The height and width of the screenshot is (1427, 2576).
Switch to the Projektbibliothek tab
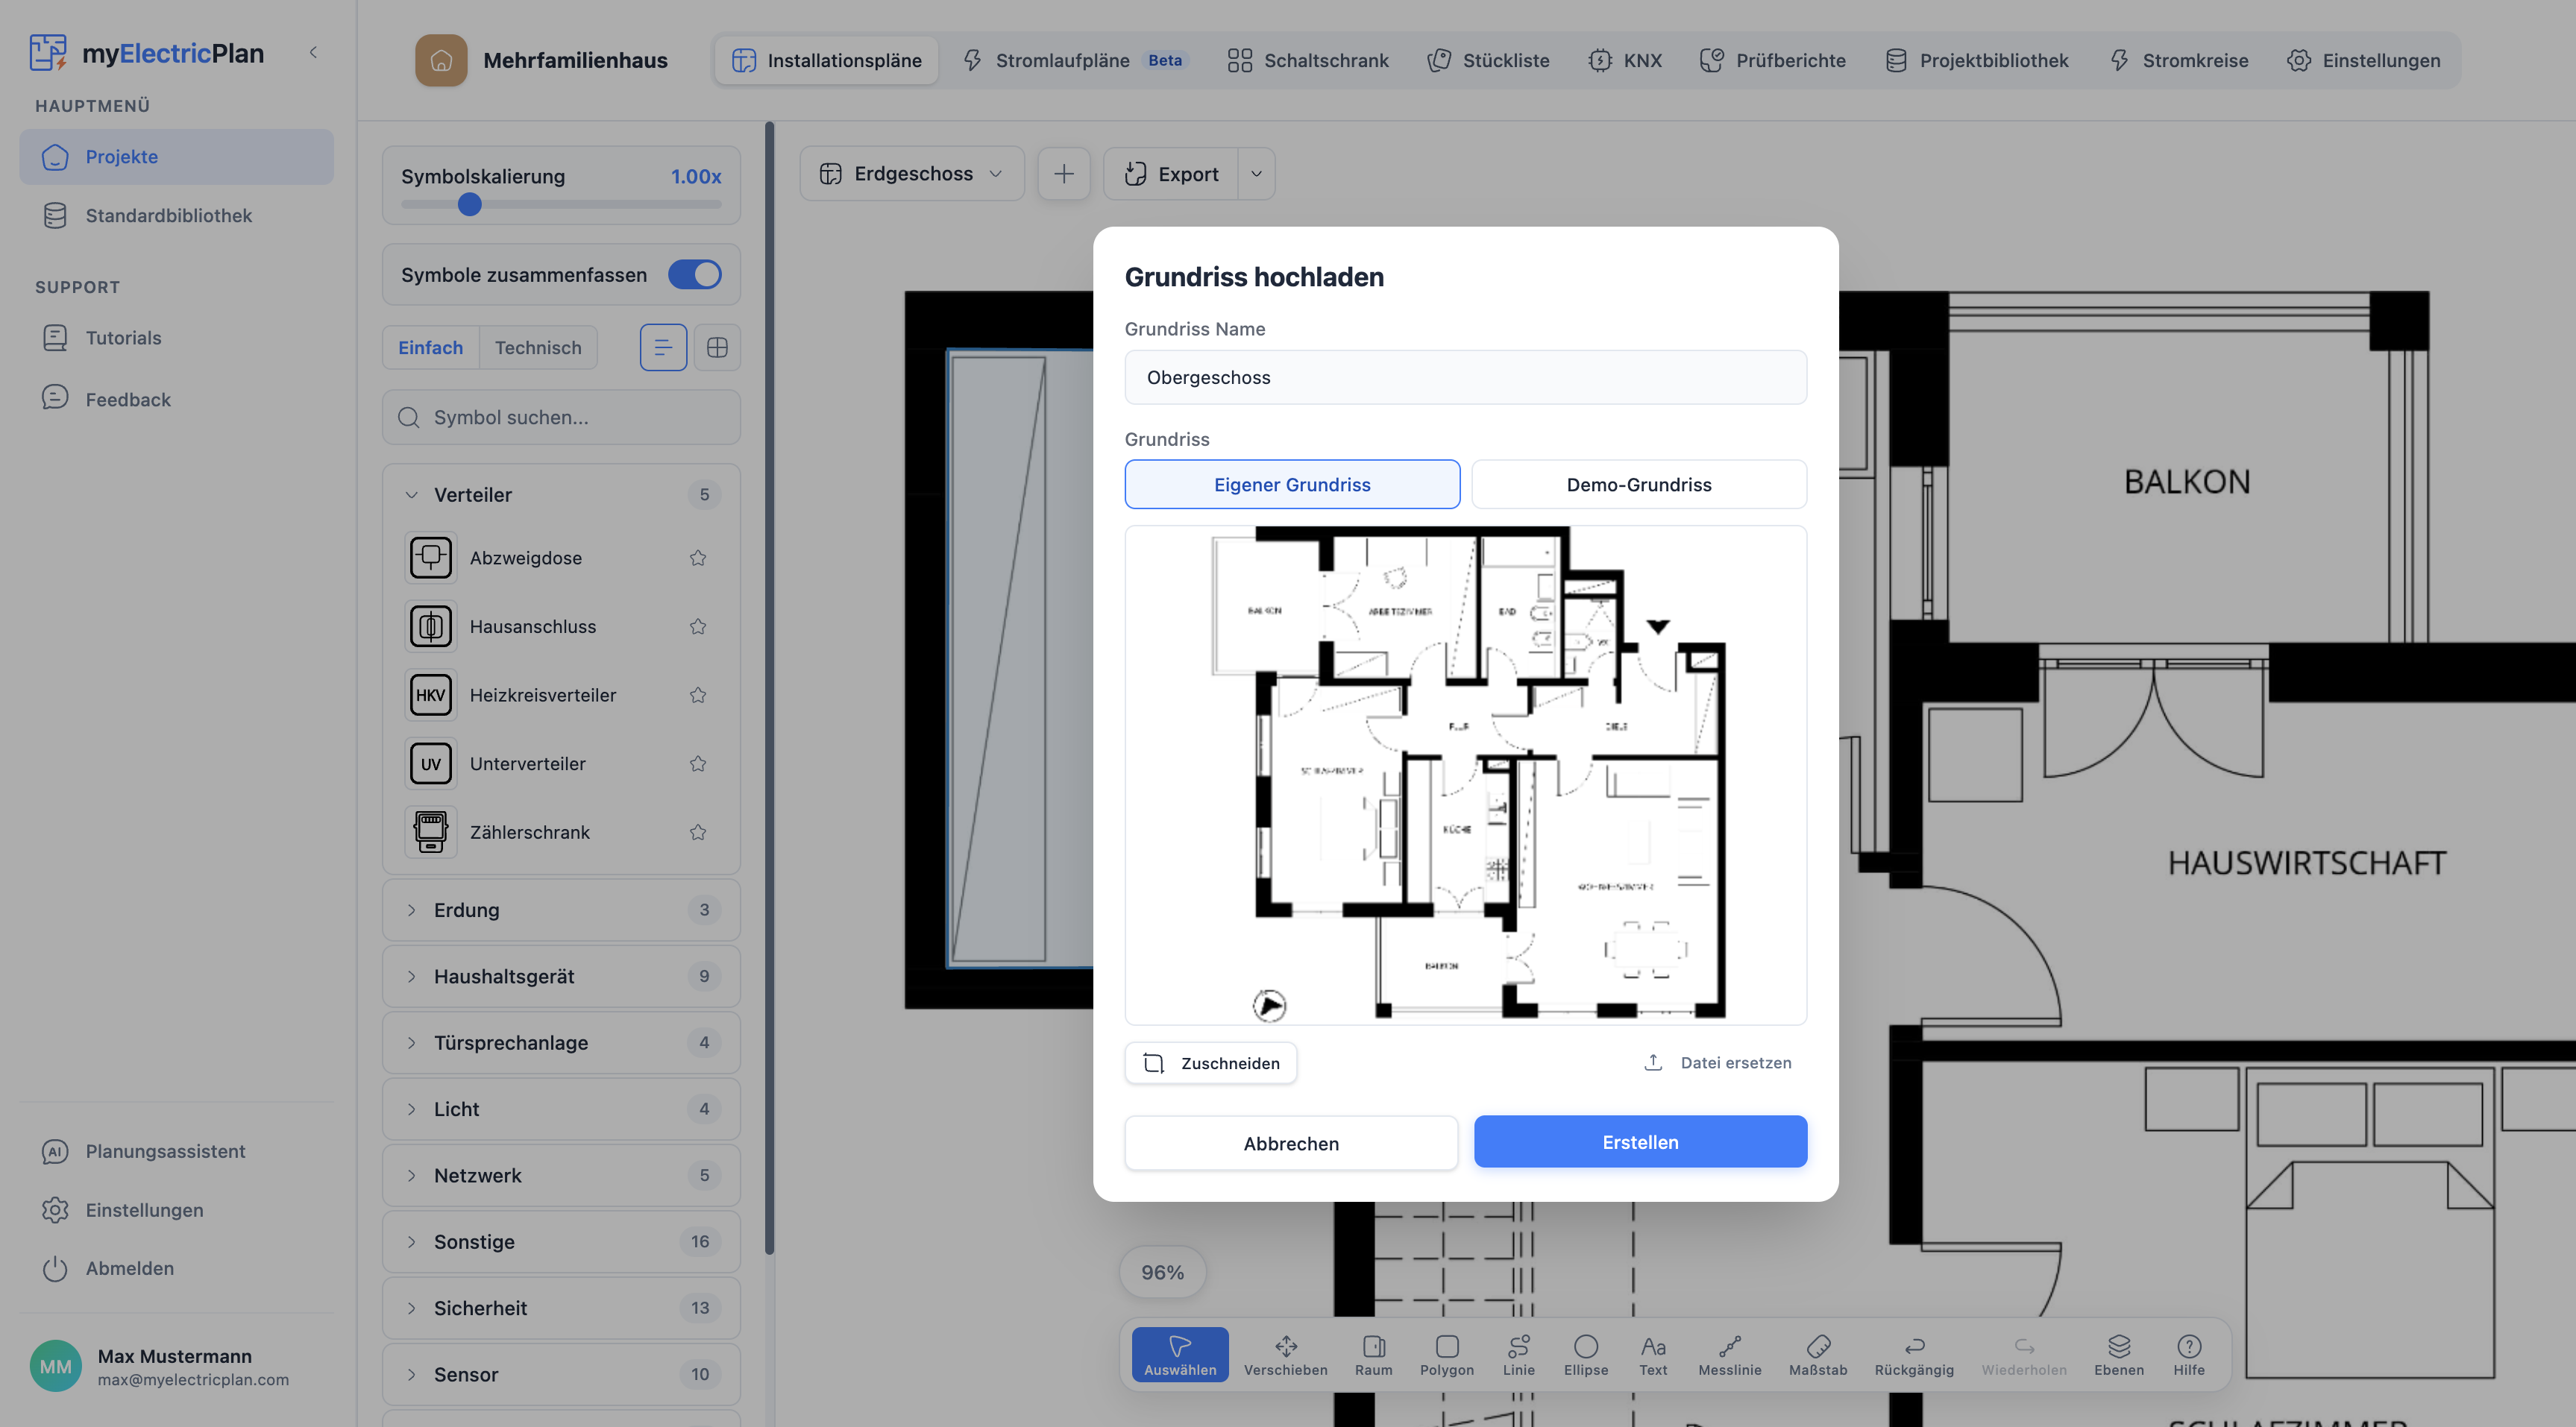click(x=1977, y=60)
